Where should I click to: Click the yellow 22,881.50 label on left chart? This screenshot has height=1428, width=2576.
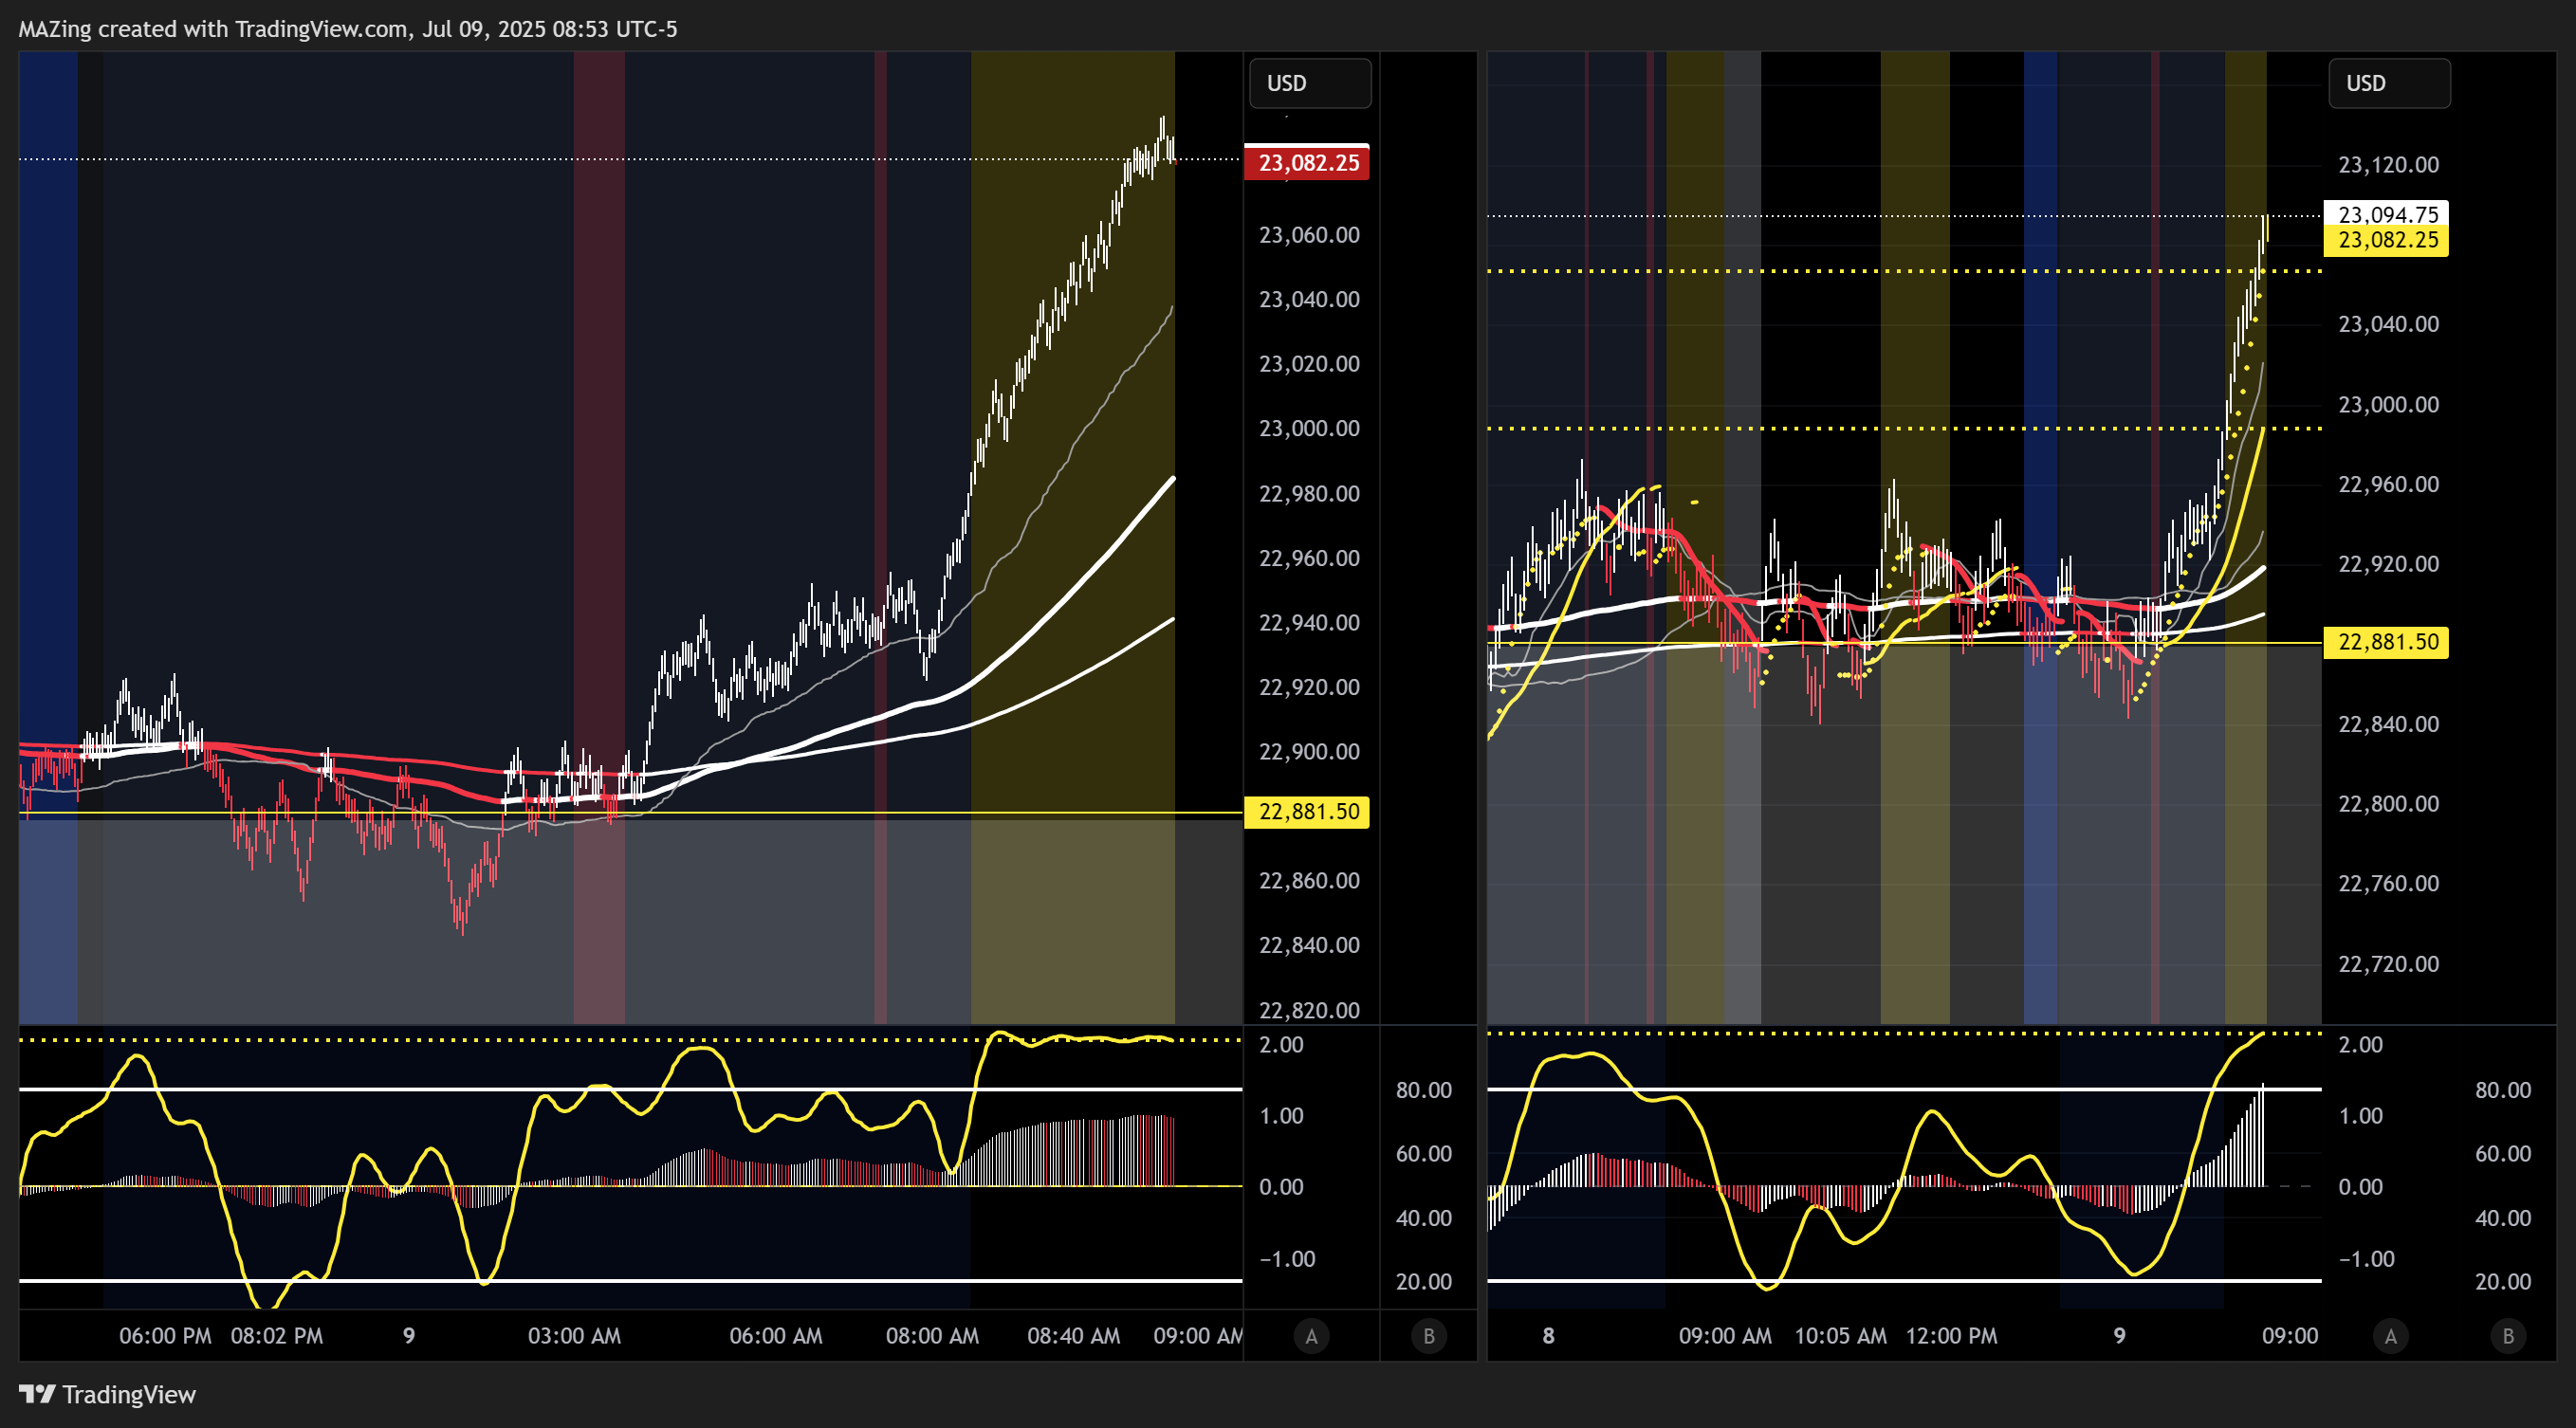click(x=1307, y=811)
